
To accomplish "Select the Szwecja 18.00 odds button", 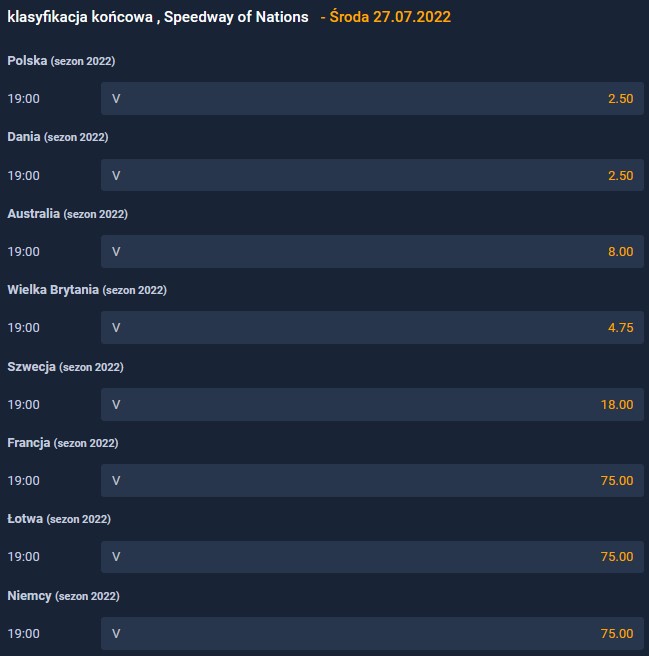I will [x=372, y=404].
